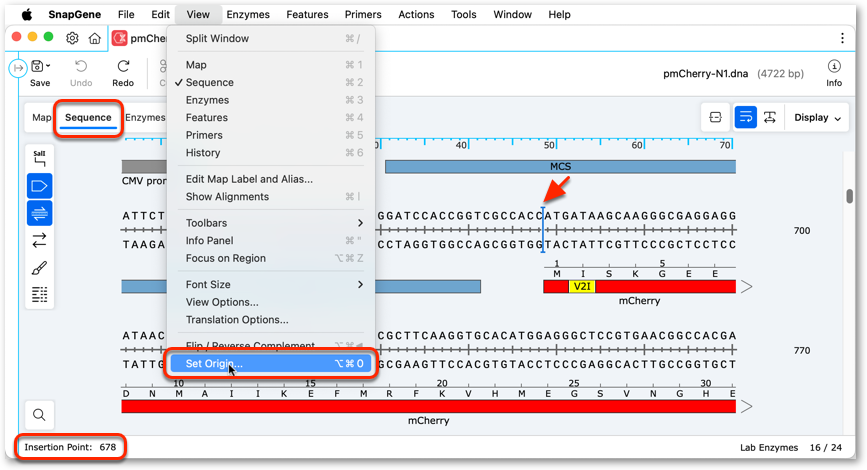
Task: Click the gray CMV promoter feature bar
Action: coord(144,166)
